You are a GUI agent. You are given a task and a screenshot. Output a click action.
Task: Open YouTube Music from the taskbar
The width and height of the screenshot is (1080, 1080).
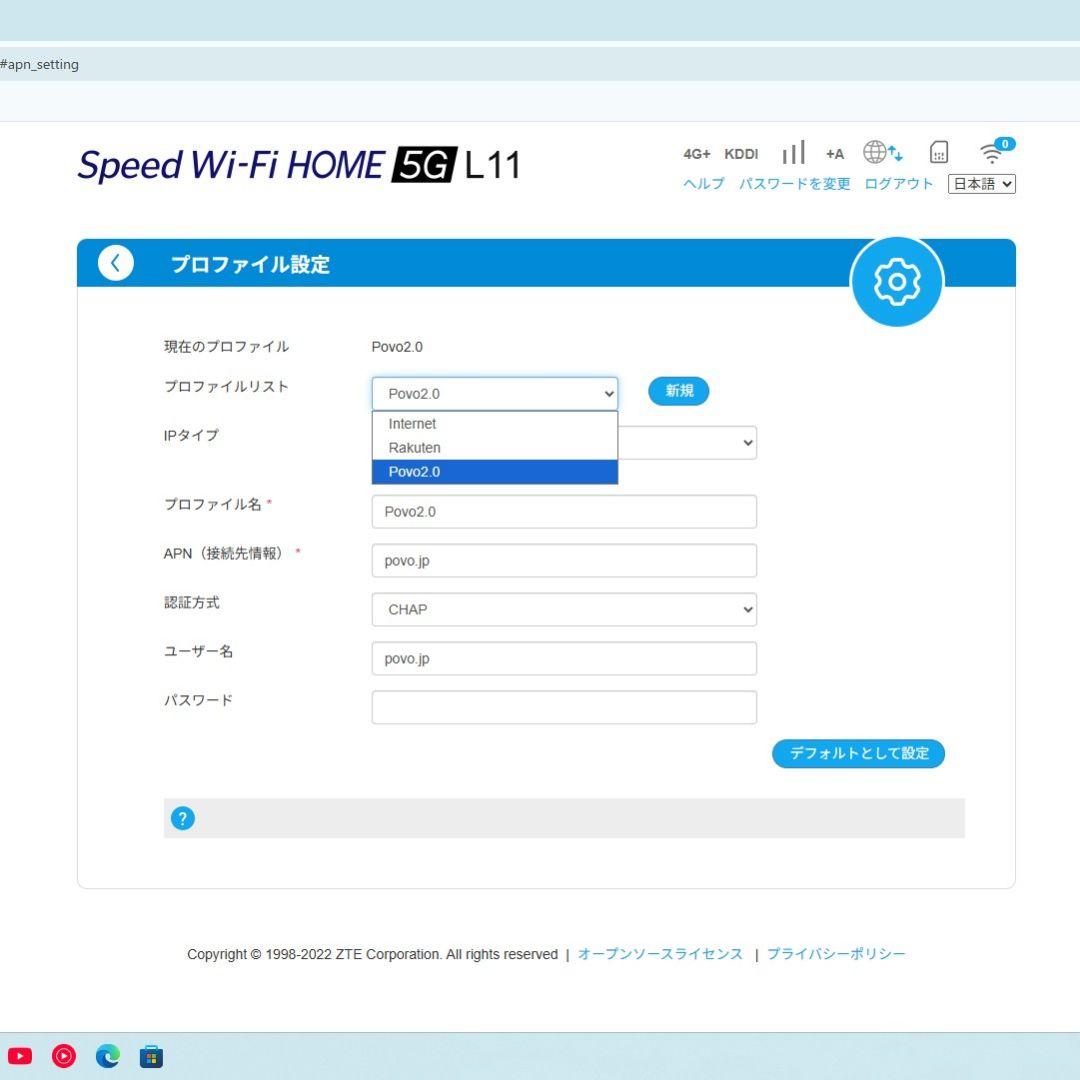point(64,1056)
